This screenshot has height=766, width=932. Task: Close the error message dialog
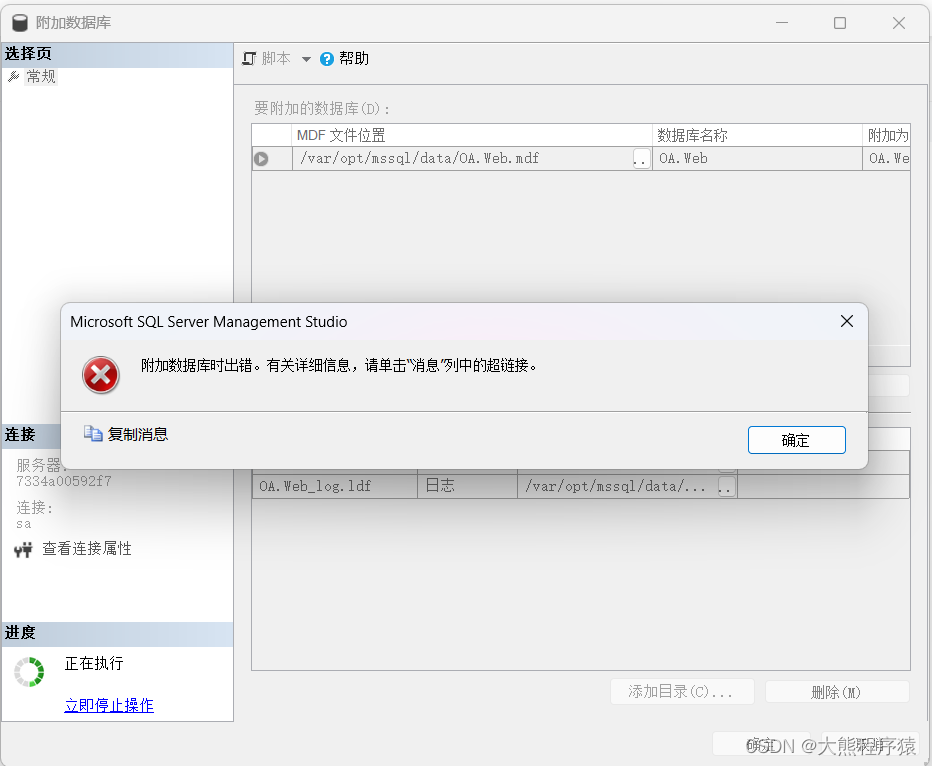pos(846,321)
